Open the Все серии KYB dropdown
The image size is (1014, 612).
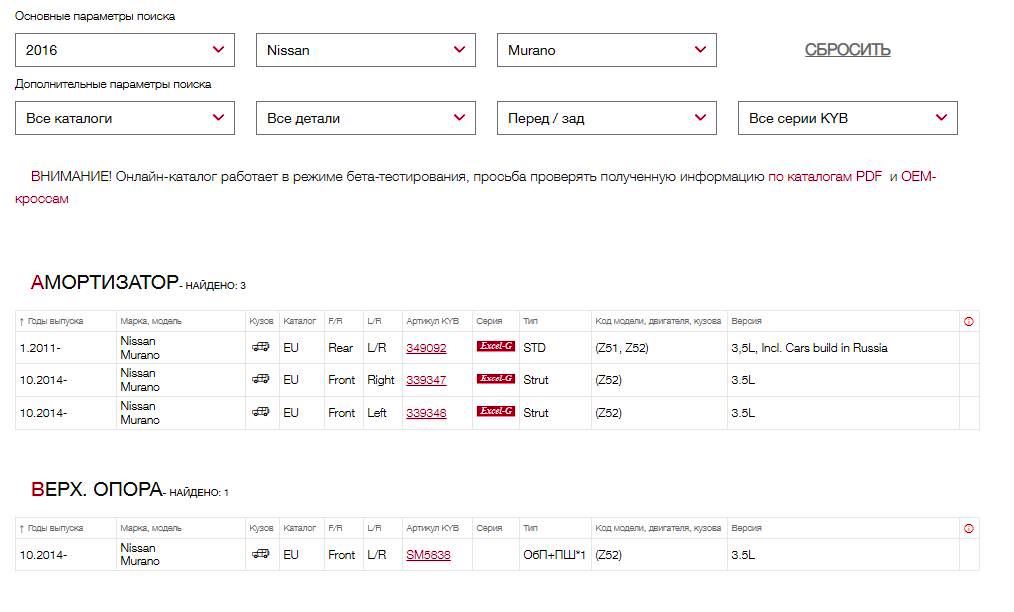point(847,118)
